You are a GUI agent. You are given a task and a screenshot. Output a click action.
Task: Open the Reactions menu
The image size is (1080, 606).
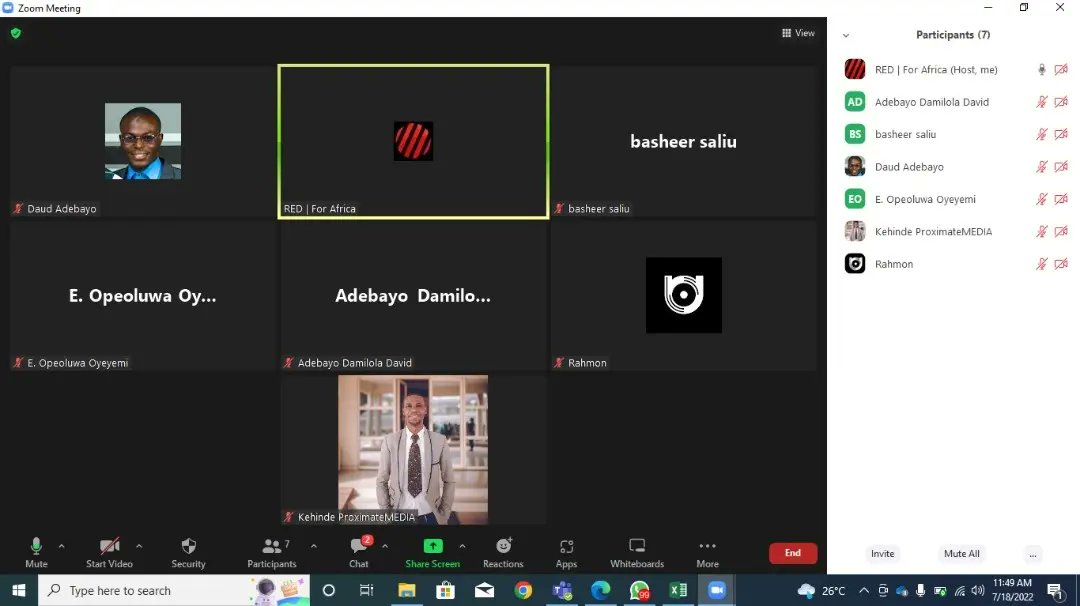[503, 553]
